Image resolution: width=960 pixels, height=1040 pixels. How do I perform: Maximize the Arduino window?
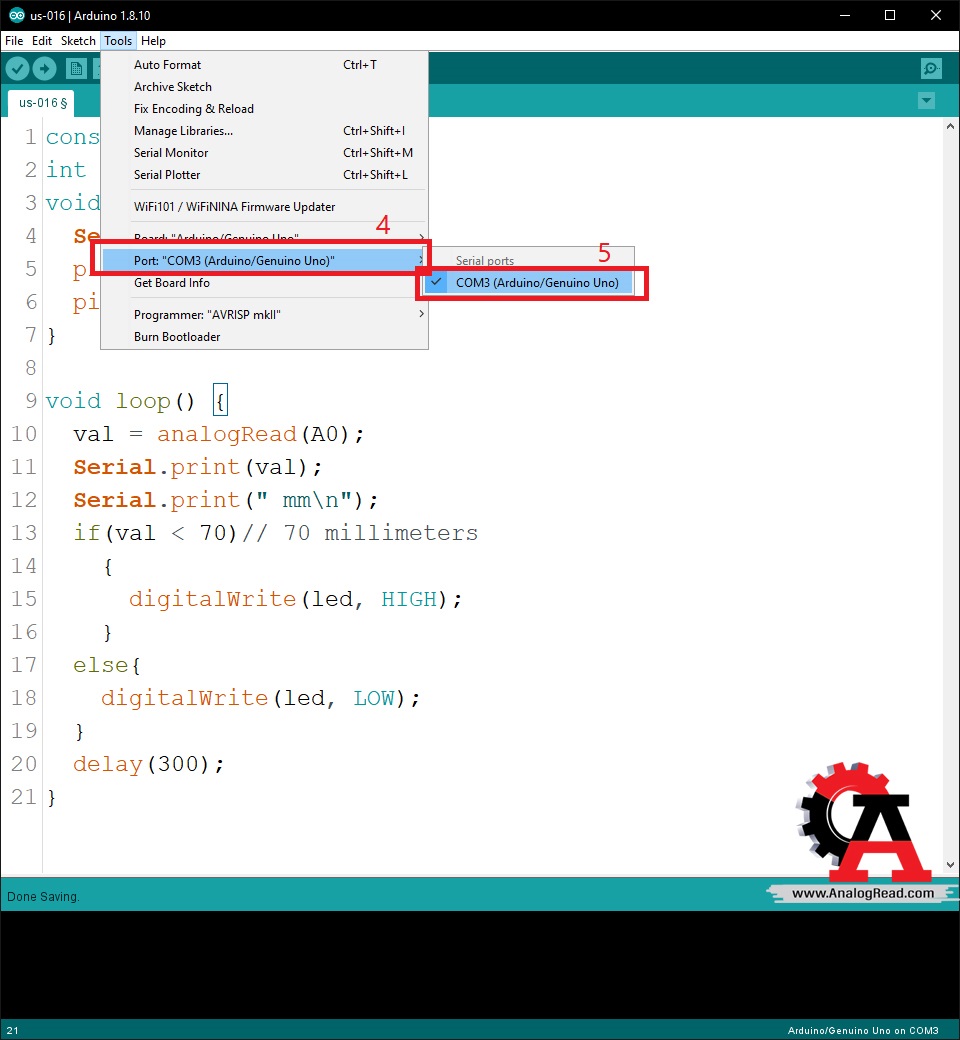(890, 15)
